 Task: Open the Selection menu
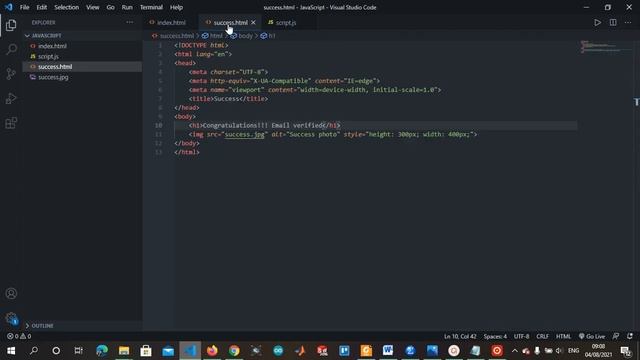point(67,7)
